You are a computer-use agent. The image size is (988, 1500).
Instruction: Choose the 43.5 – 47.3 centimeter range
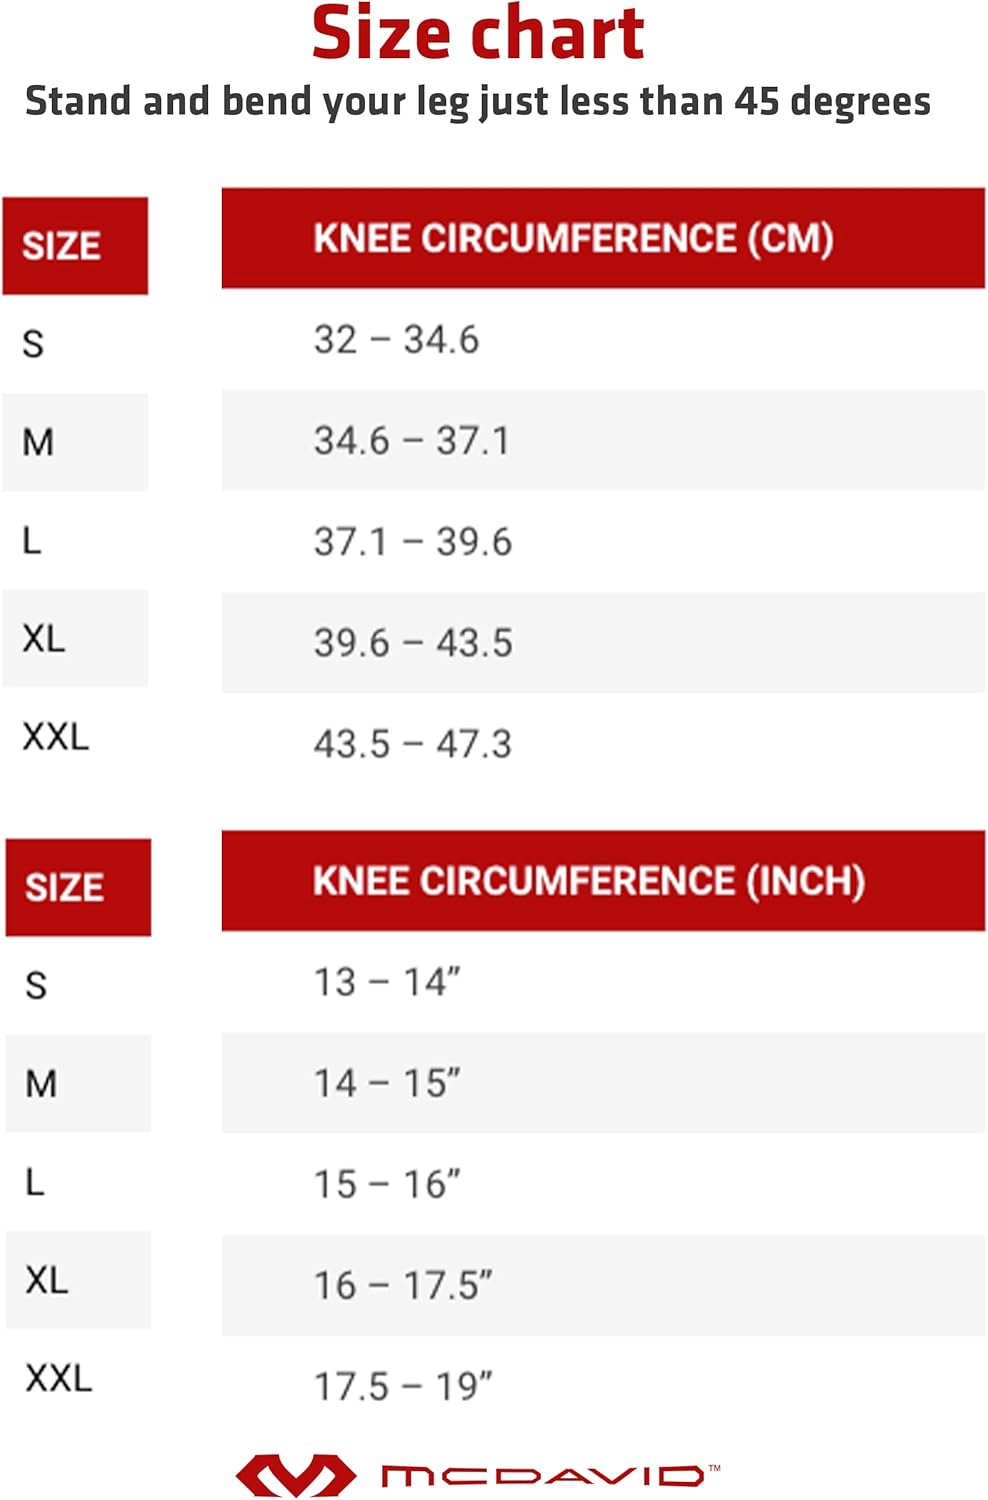[x=412, y=744]
